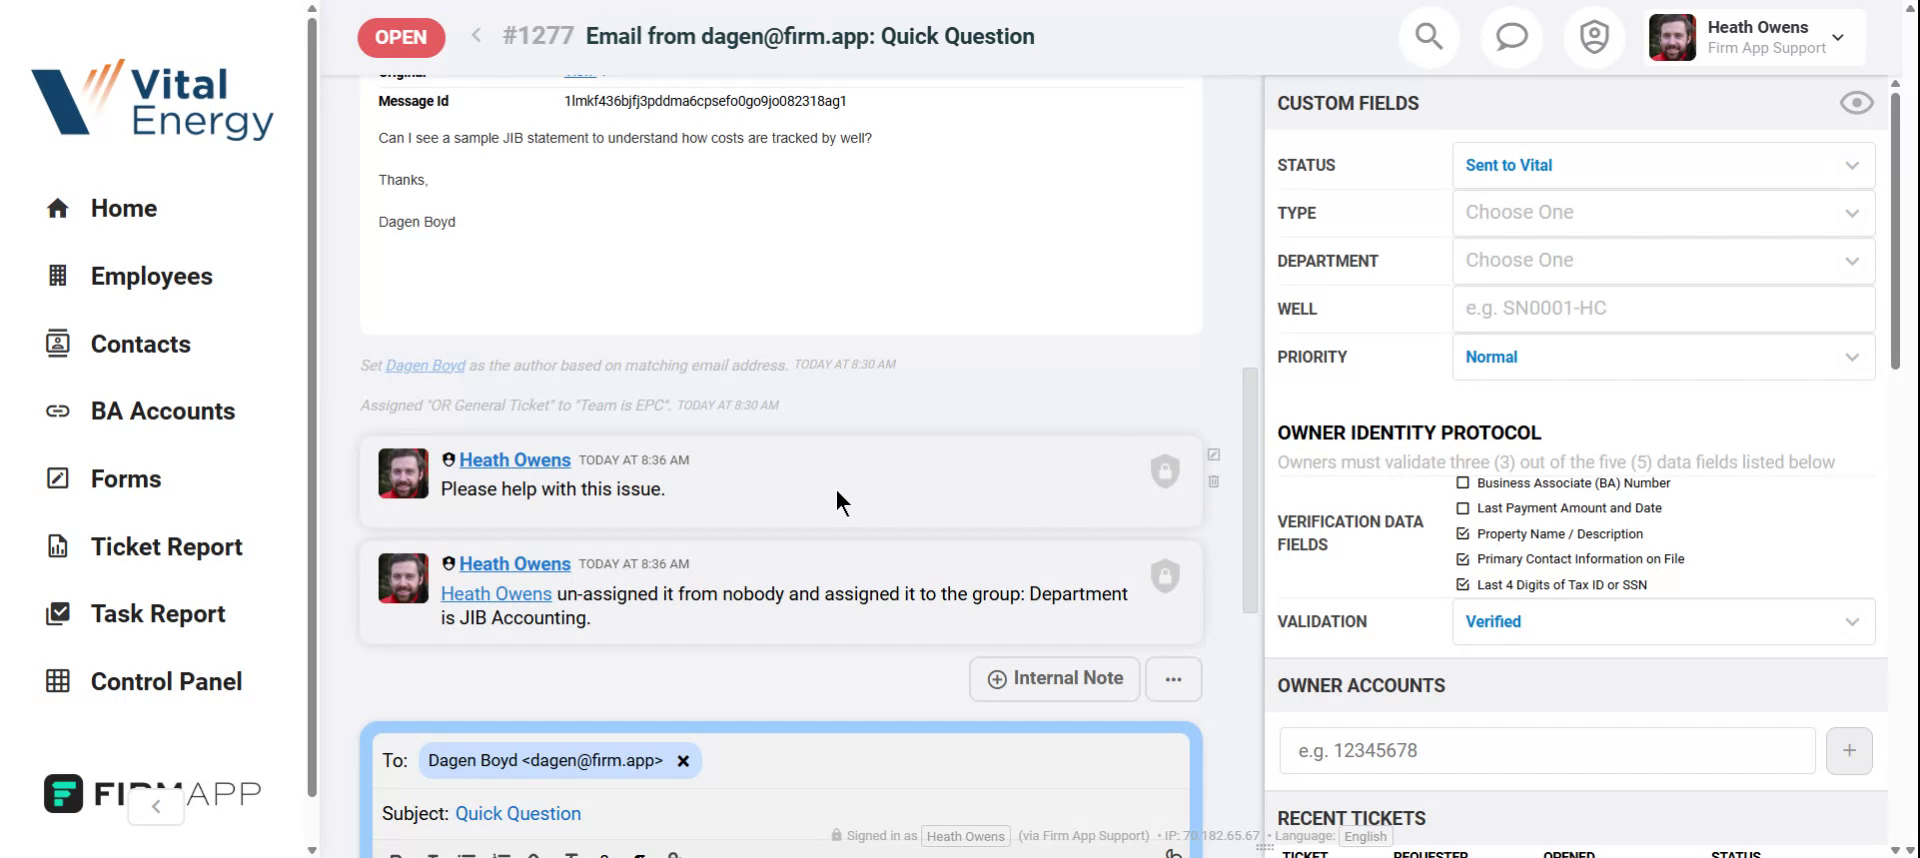Click the shield user icon in header
Screen dimensions: 1920x858
coord(1594,37)
